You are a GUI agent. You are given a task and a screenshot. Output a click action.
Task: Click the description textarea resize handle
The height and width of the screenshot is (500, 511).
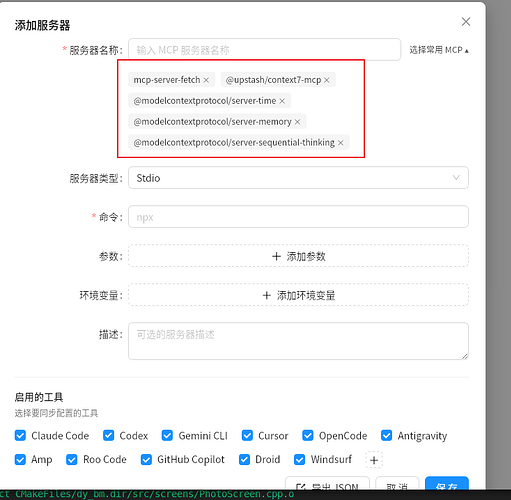point(465,356)
